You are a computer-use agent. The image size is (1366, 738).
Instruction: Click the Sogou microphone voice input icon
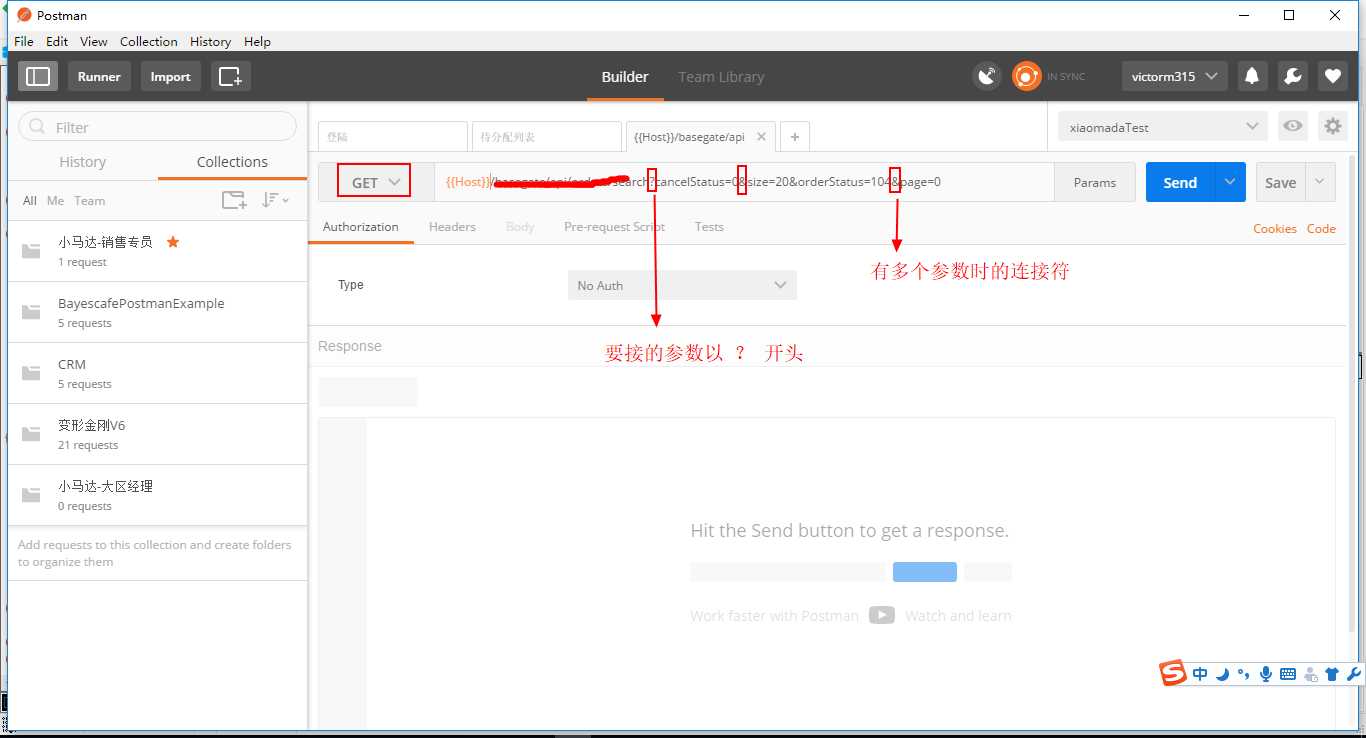[x=1266, y=674]
